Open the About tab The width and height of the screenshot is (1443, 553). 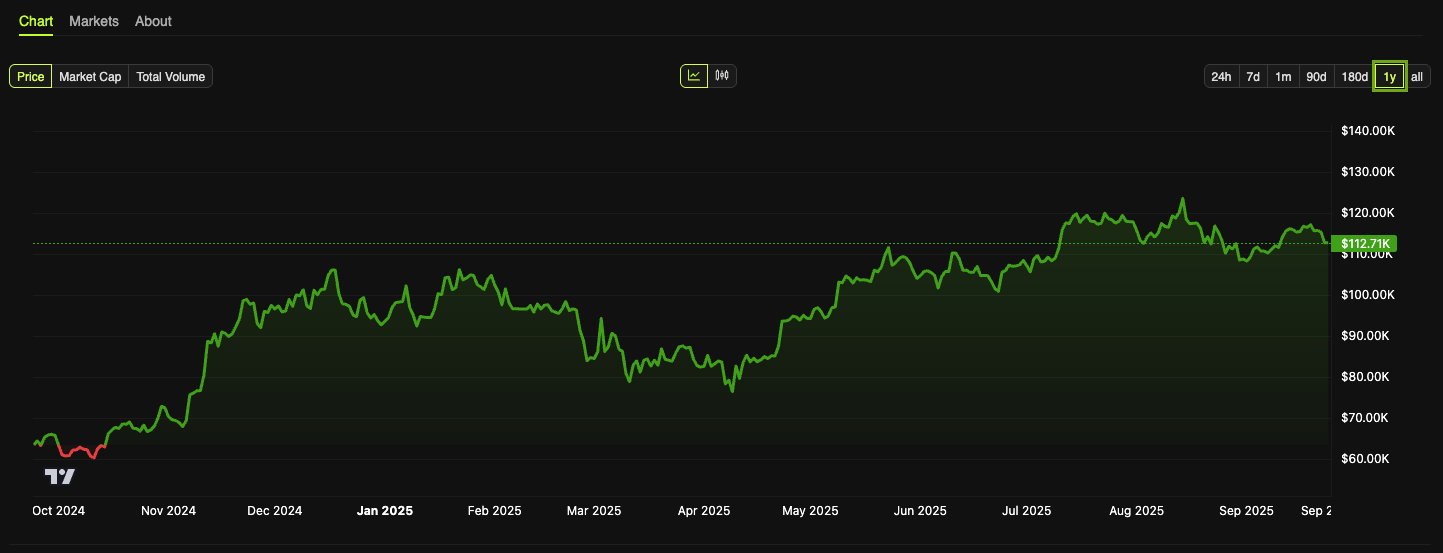point(153,21)
